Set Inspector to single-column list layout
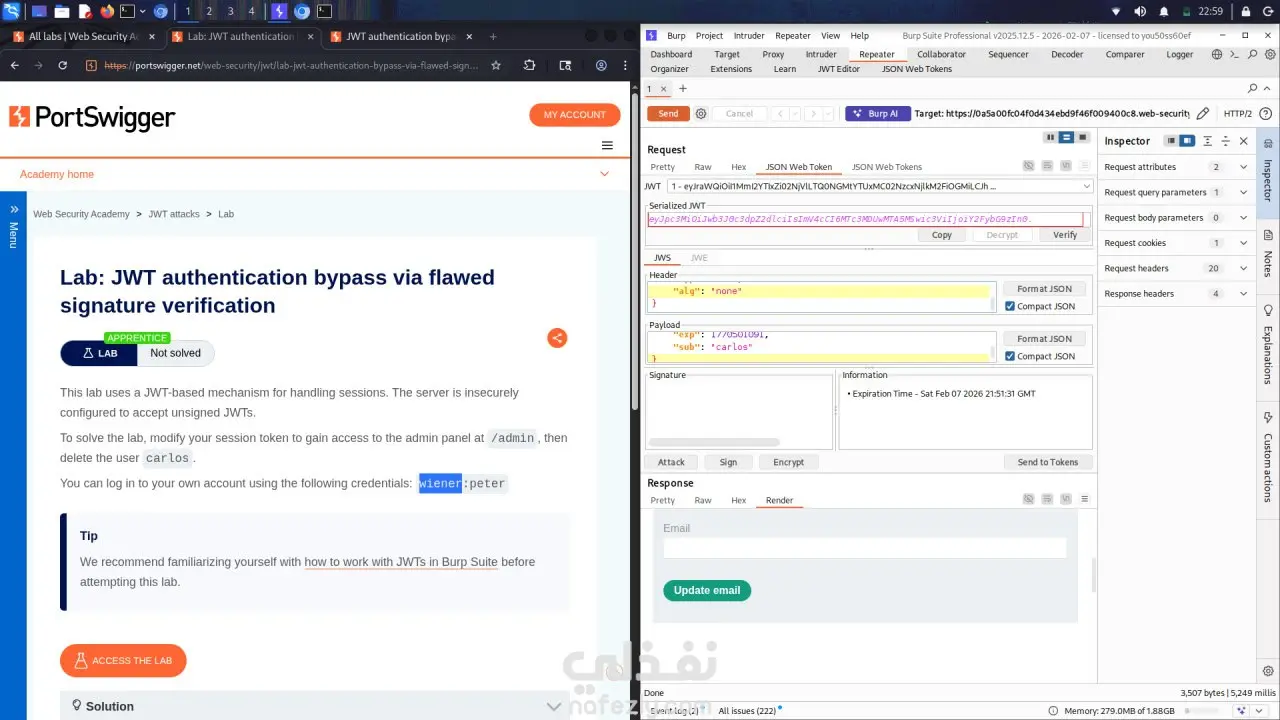Viewport: 1280px width, 720px height. [x=1172, y=141]
